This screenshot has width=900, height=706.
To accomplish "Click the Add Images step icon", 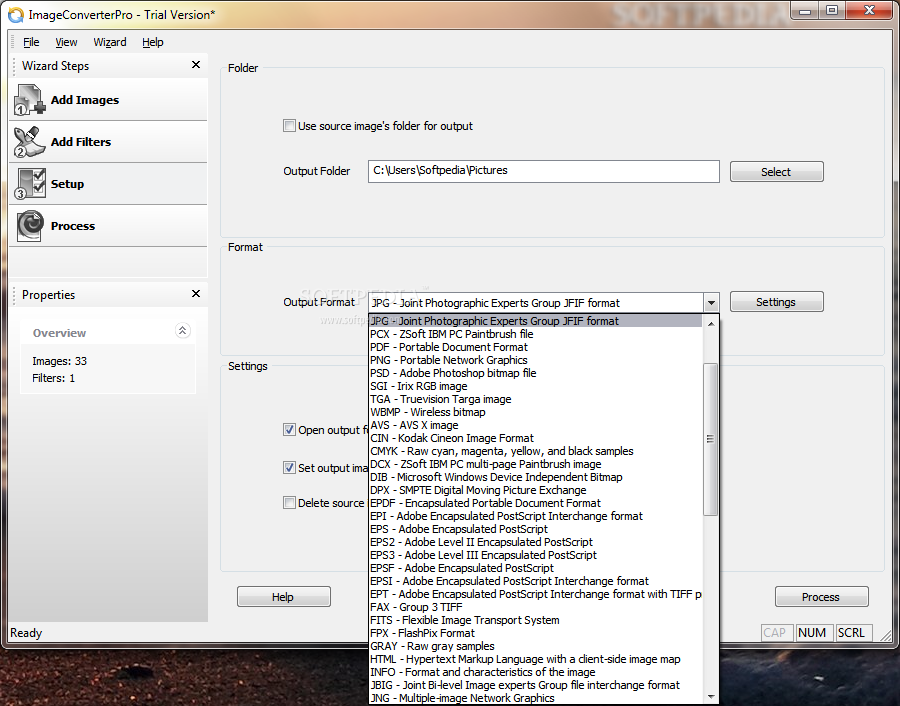I will (30, 100).
